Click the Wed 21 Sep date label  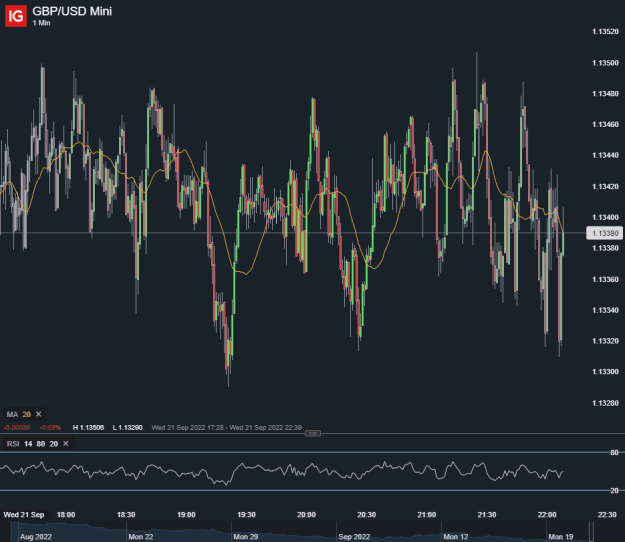(24, 515)
